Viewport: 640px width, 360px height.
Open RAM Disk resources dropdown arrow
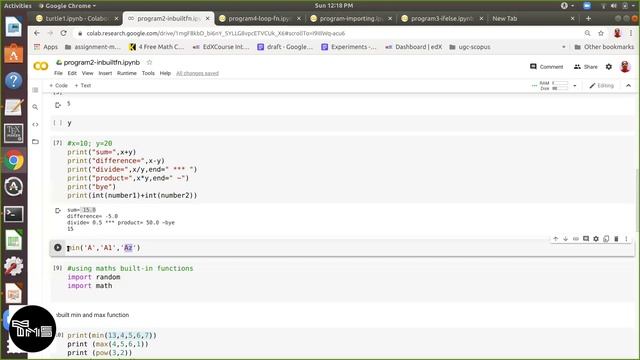pos(575,86)
